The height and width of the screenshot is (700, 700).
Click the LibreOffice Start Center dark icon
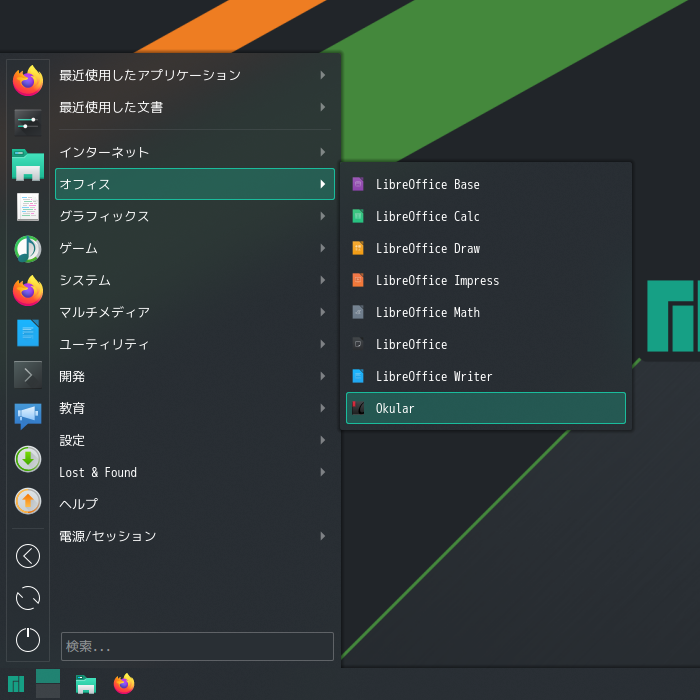tap(358, 344)
